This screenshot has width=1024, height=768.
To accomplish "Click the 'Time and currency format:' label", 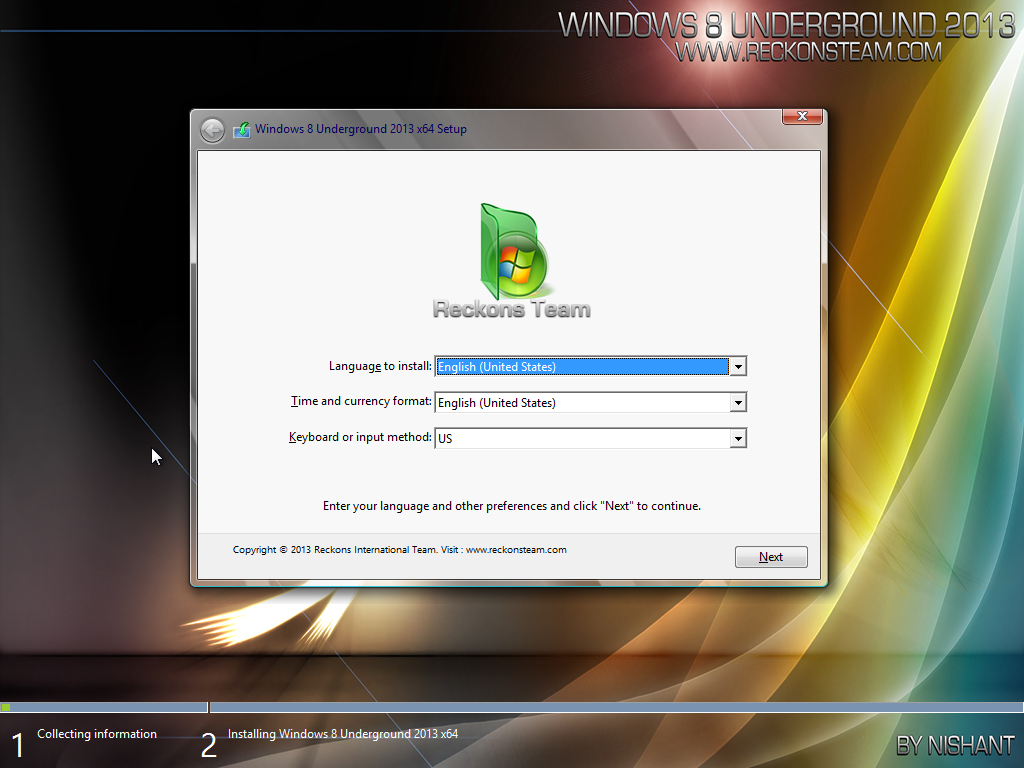I will pyautogui.click(x=361, y=401).
